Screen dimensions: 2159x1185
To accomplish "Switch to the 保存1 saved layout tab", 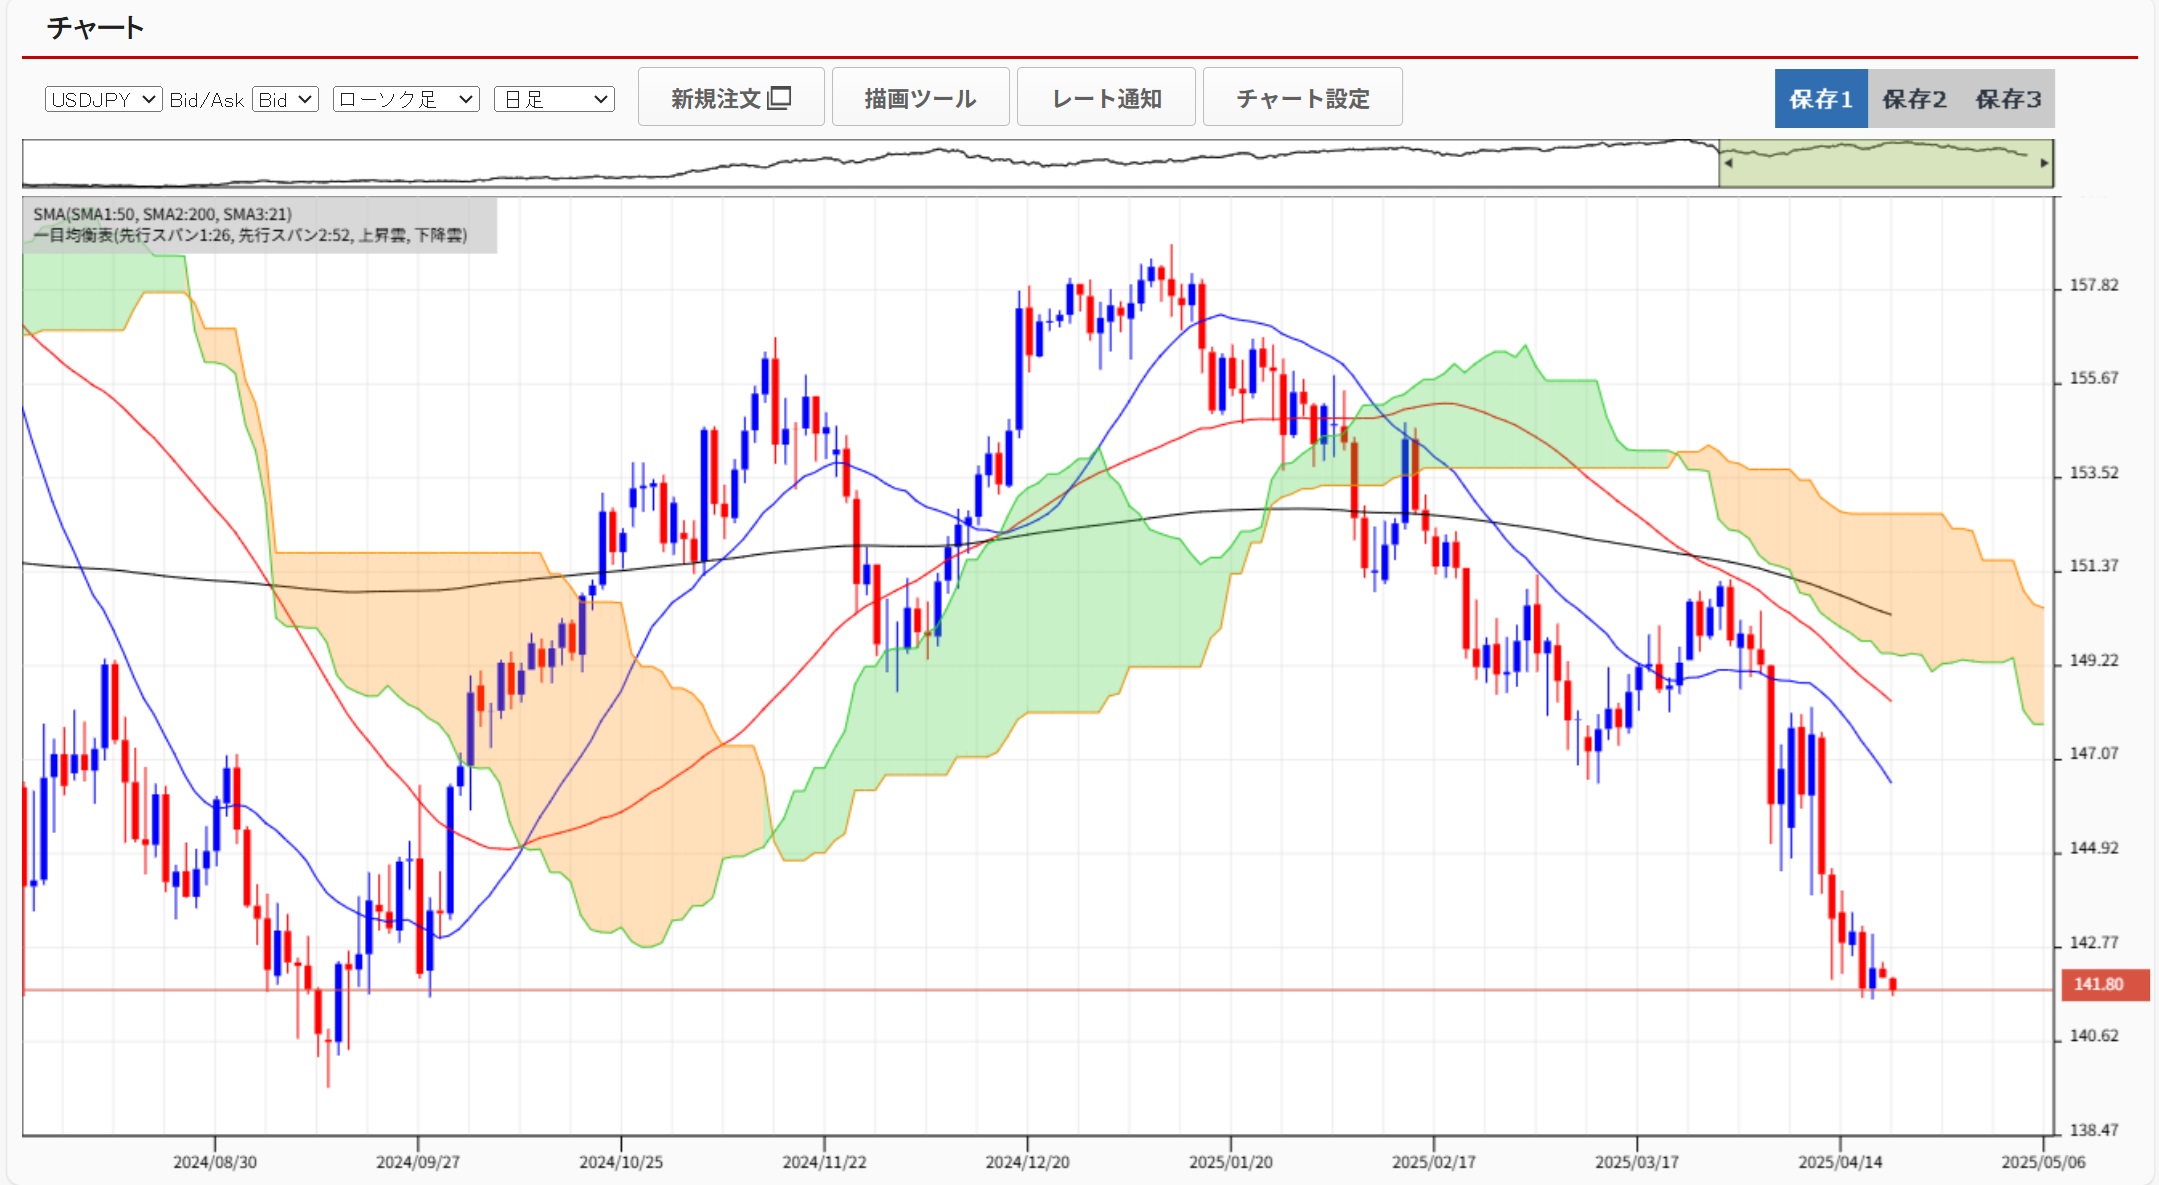I will coord(1820,98).
